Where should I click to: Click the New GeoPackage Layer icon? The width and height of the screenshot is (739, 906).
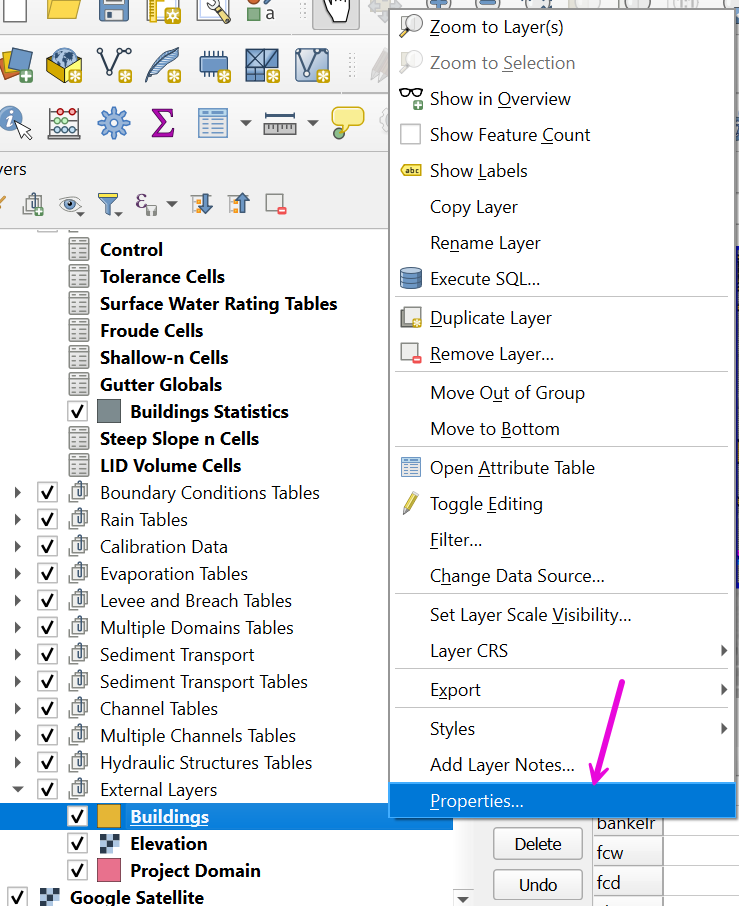tap(65, 65)
